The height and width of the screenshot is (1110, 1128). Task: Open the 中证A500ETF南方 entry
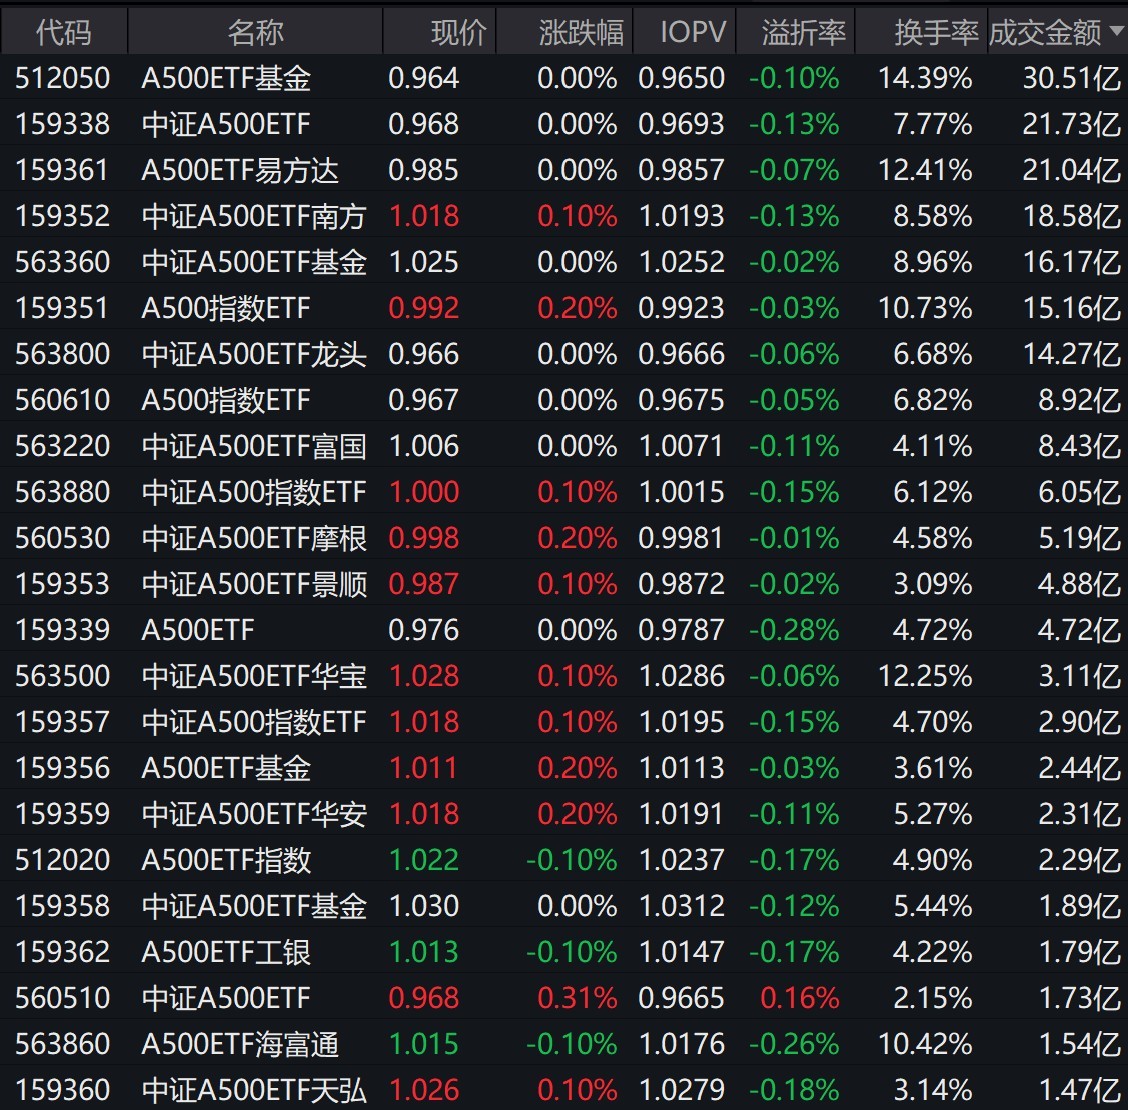tap(254, 216)
